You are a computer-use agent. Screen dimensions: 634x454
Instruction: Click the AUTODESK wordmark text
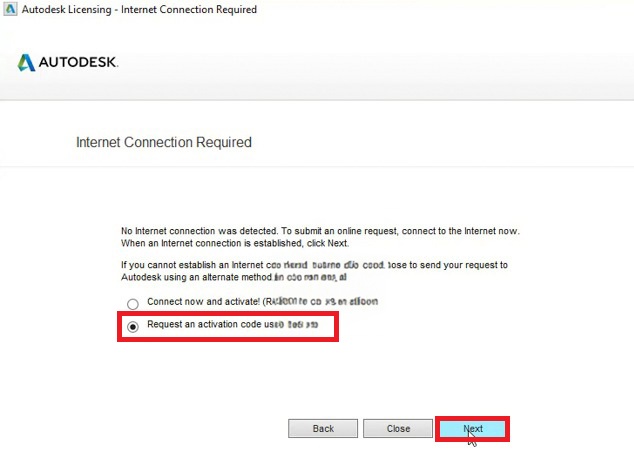(78, 63)
